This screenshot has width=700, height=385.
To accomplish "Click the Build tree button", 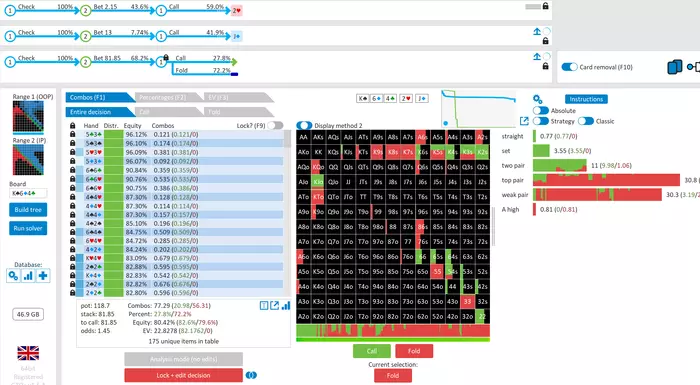I will (28, 209).
